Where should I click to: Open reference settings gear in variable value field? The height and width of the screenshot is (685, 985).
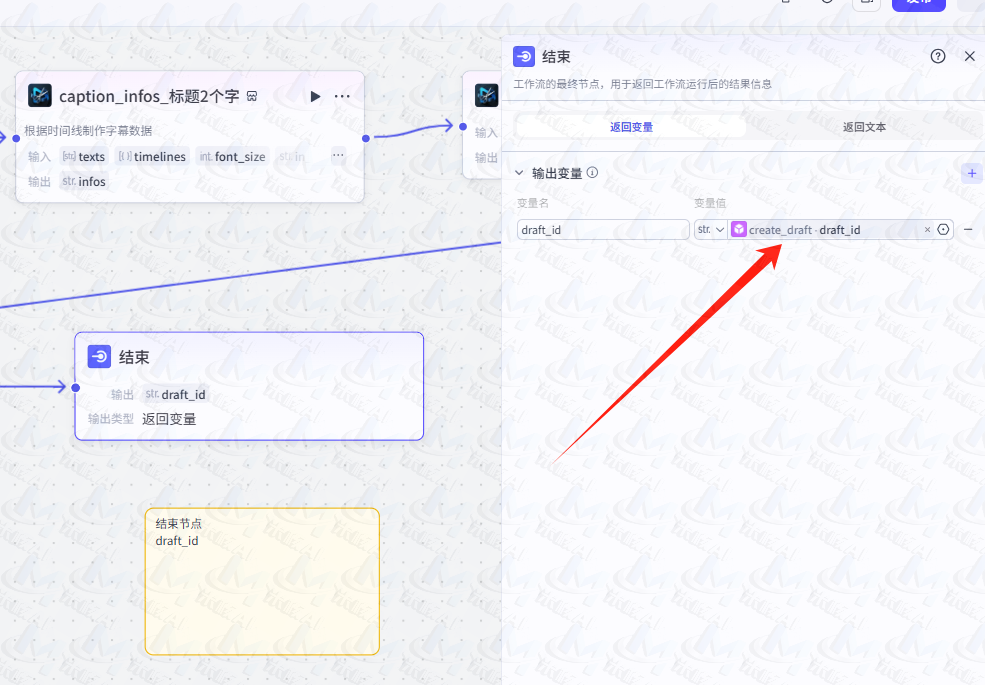(x=941, y=229)
